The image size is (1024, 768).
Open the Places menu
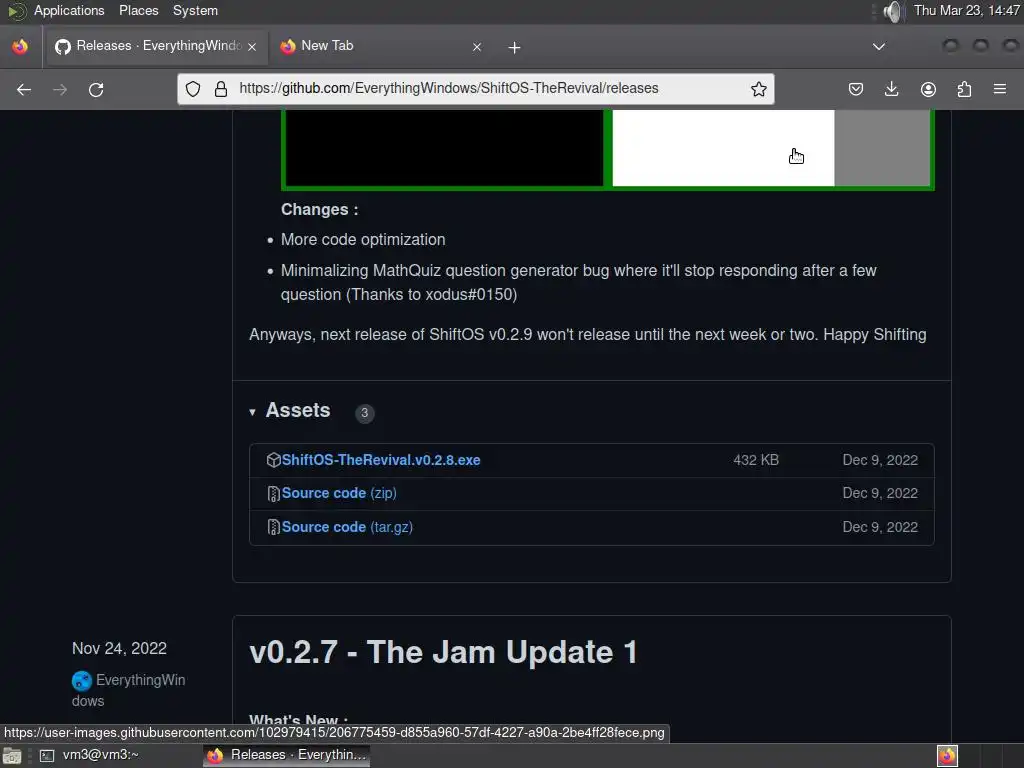tap(138, 10)
